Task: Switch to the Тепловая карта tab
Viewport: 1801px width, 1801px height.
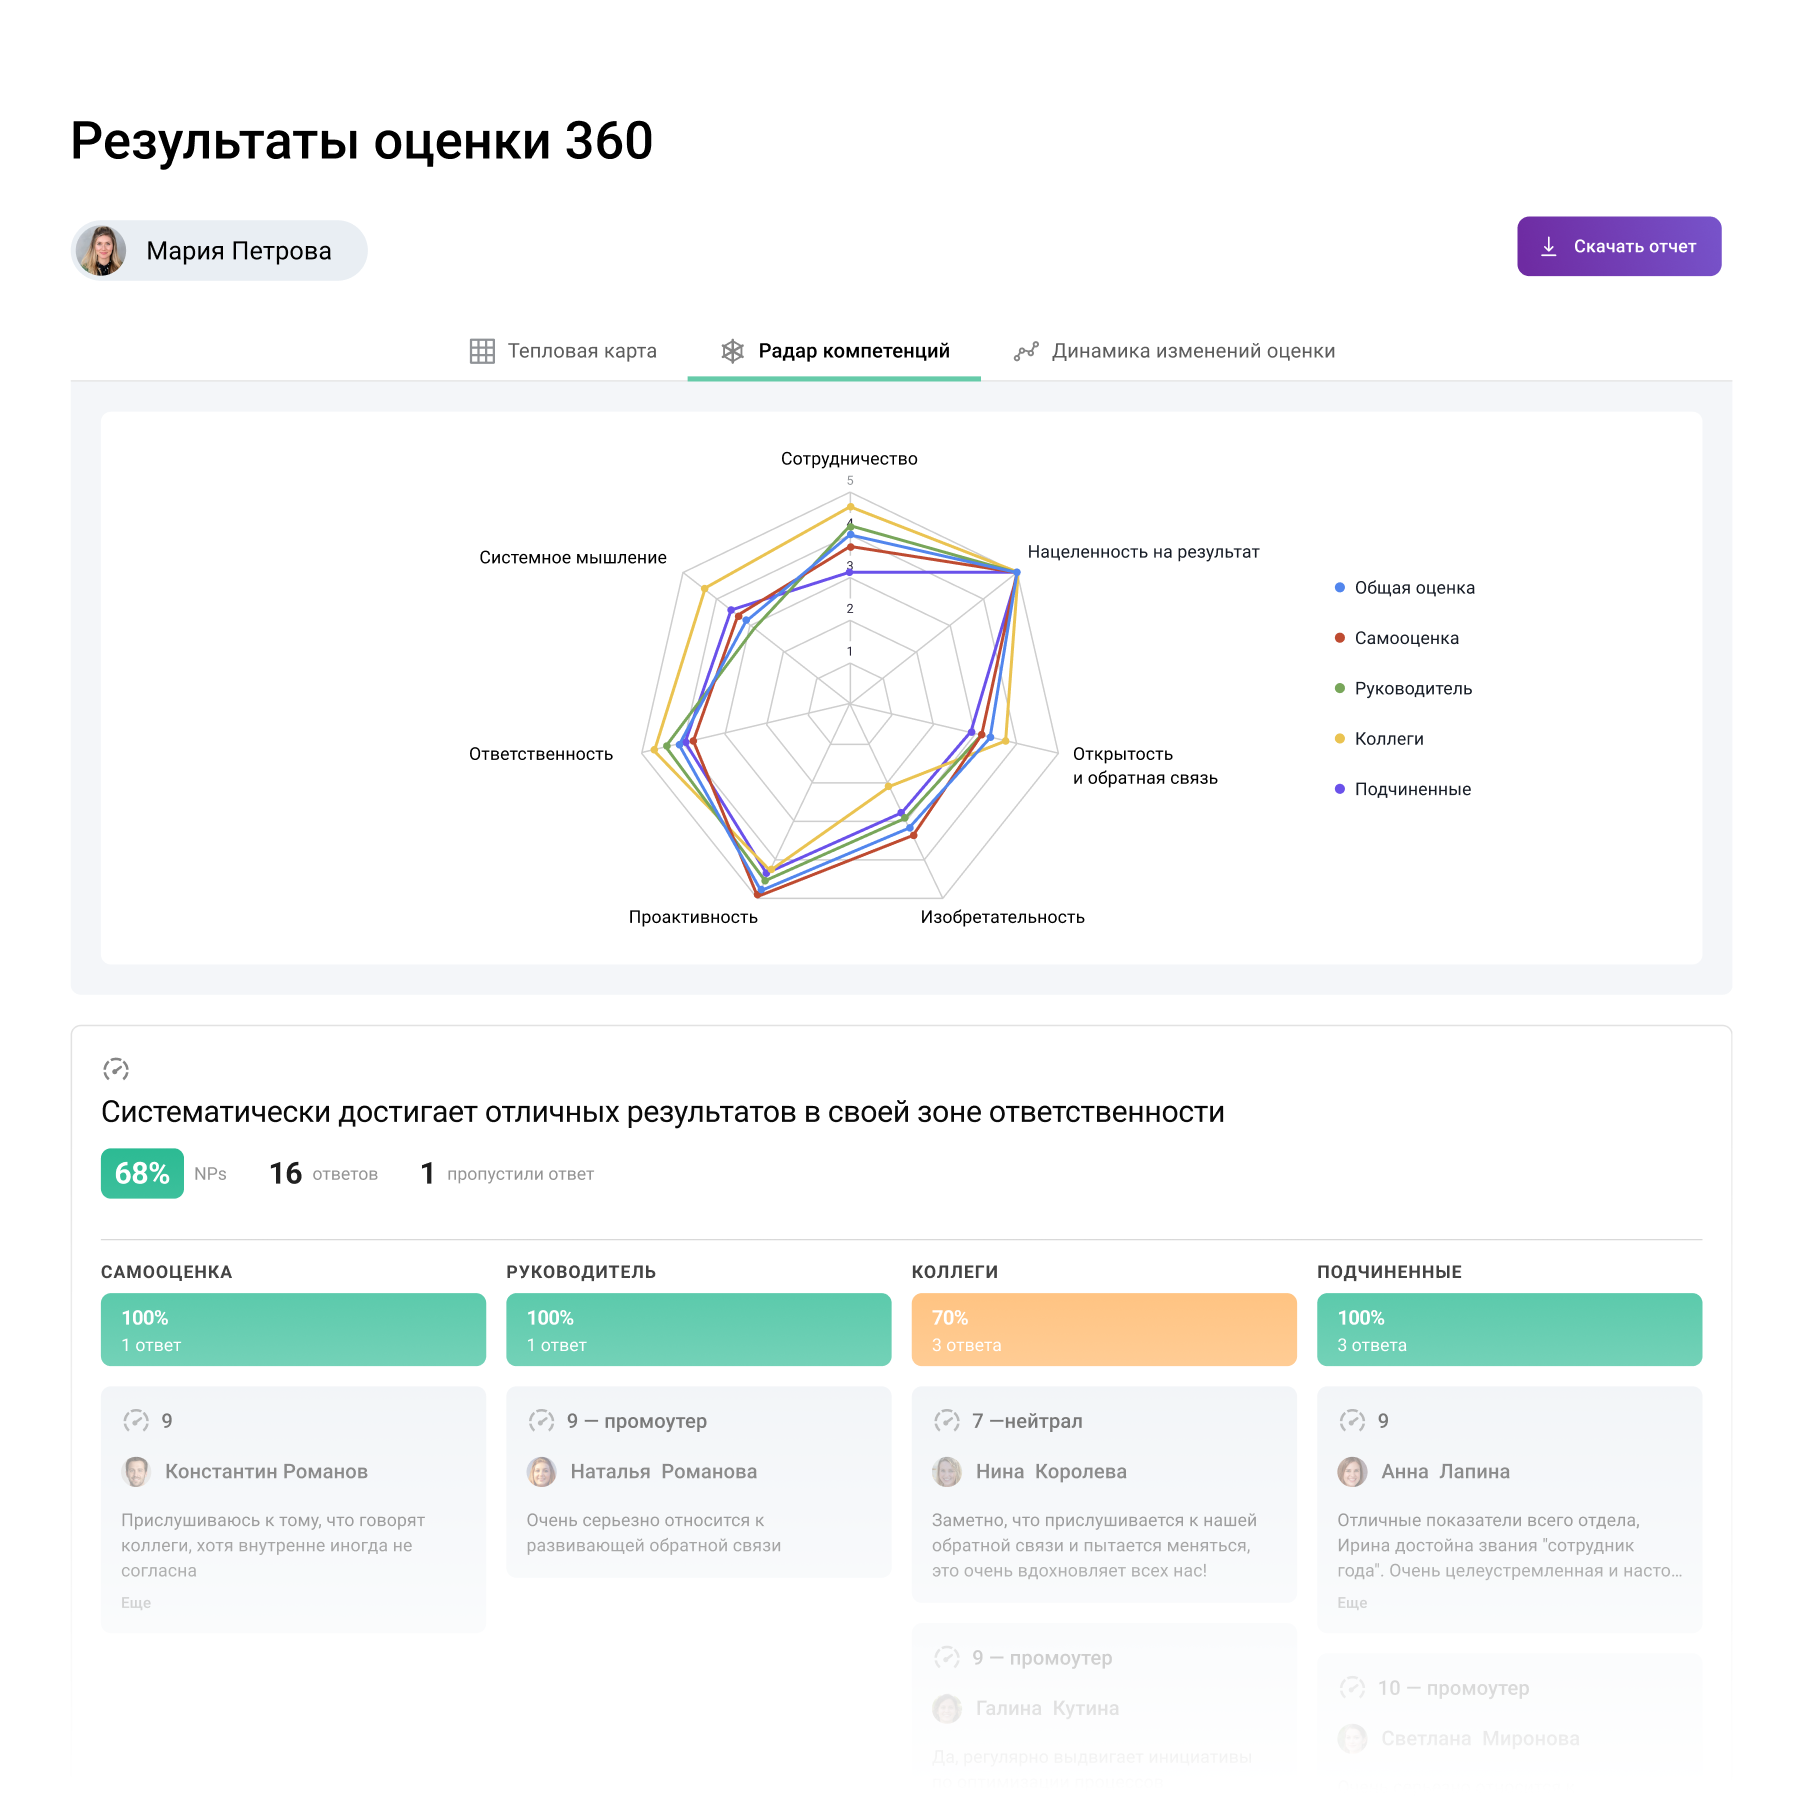Action: tap(582, 351)
